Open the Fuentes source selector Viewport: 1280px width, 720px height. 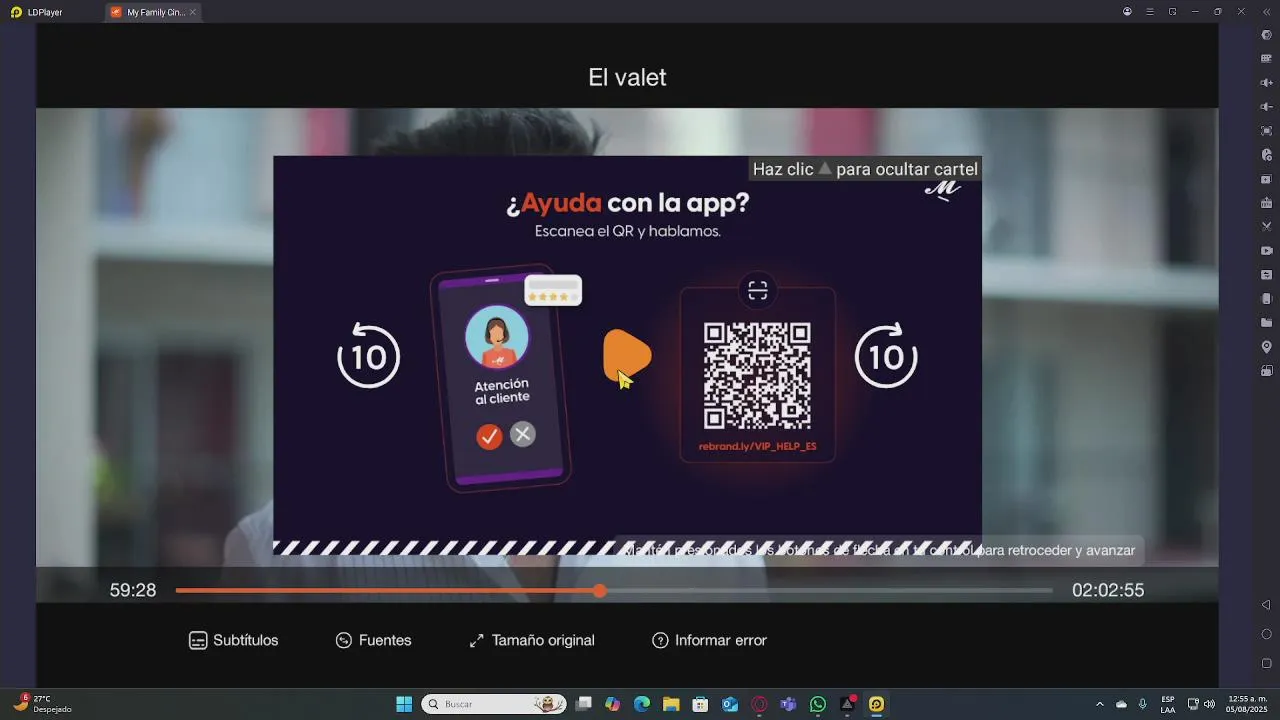[x=374, y=640]
